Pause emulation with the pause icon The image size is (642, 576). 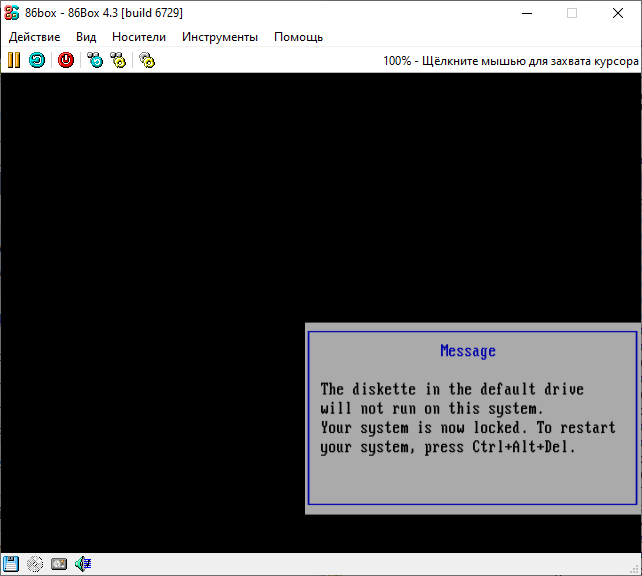(x=14, y=60)
